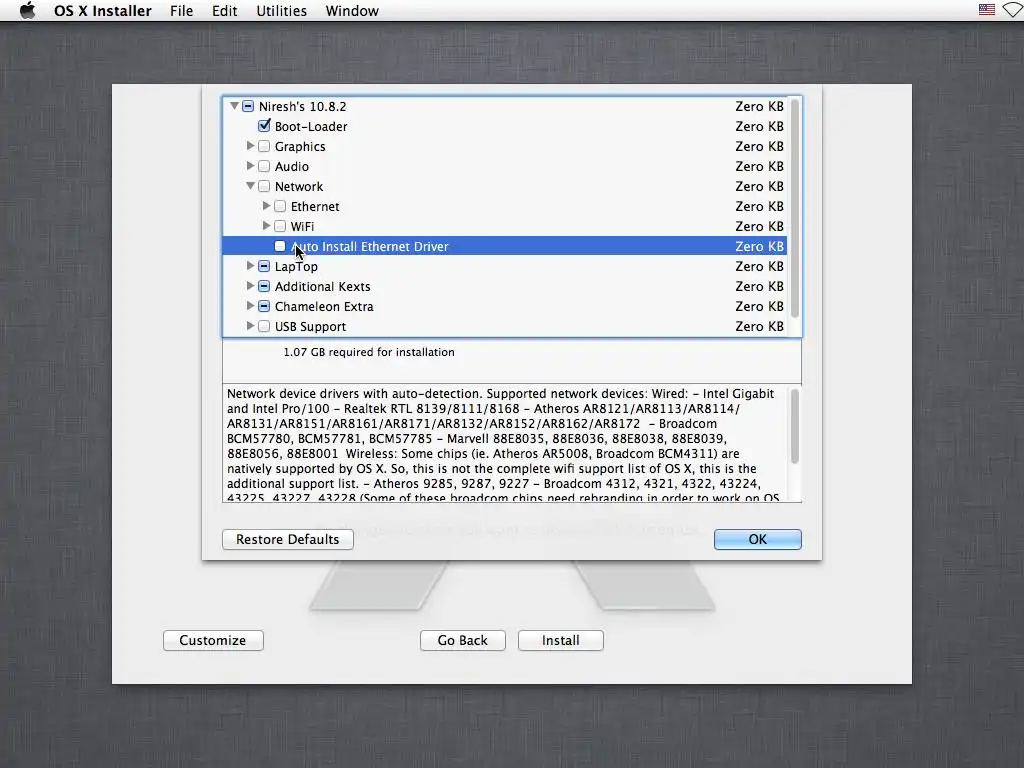Collapse the Niresh's 10.8.2 tree
Viewport: 1024px width, 768px height.
(234, 105)
